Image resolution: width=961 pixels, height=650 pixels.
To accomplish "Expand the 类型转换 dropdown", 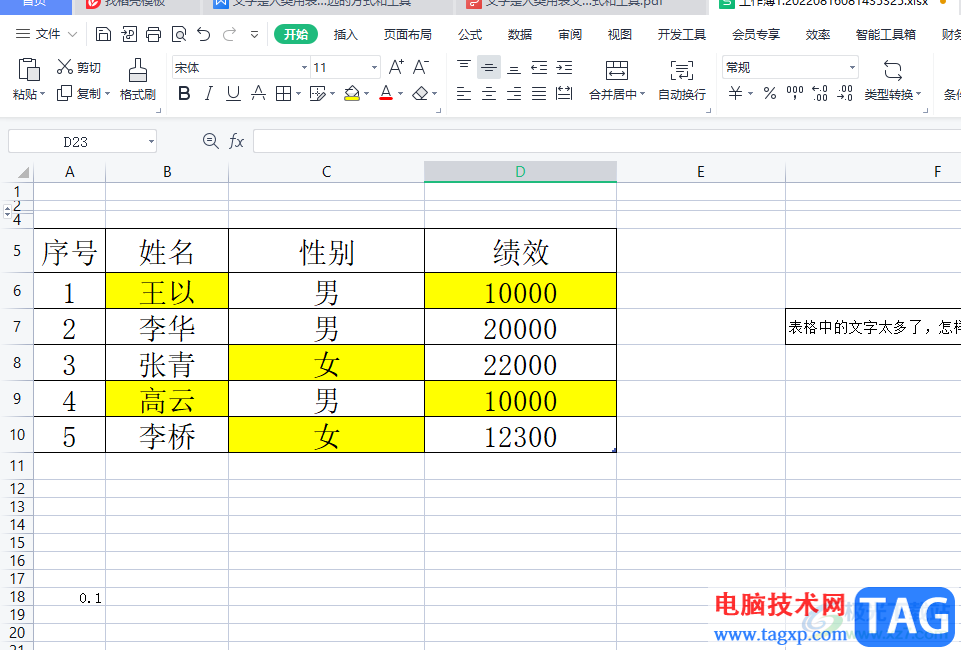I will click(x=919, y=94).
